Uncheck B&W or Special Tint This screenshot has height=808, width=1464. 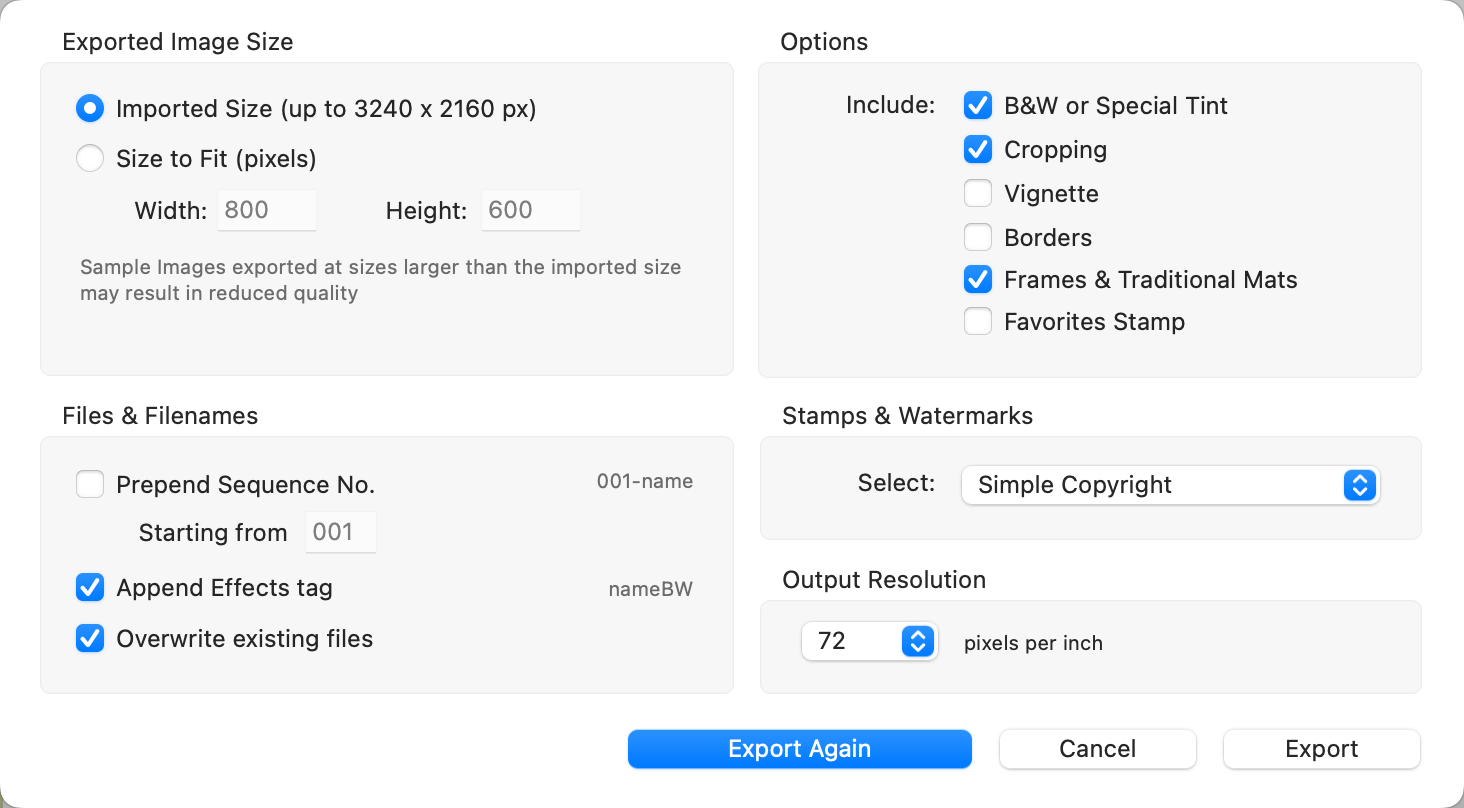977,106
